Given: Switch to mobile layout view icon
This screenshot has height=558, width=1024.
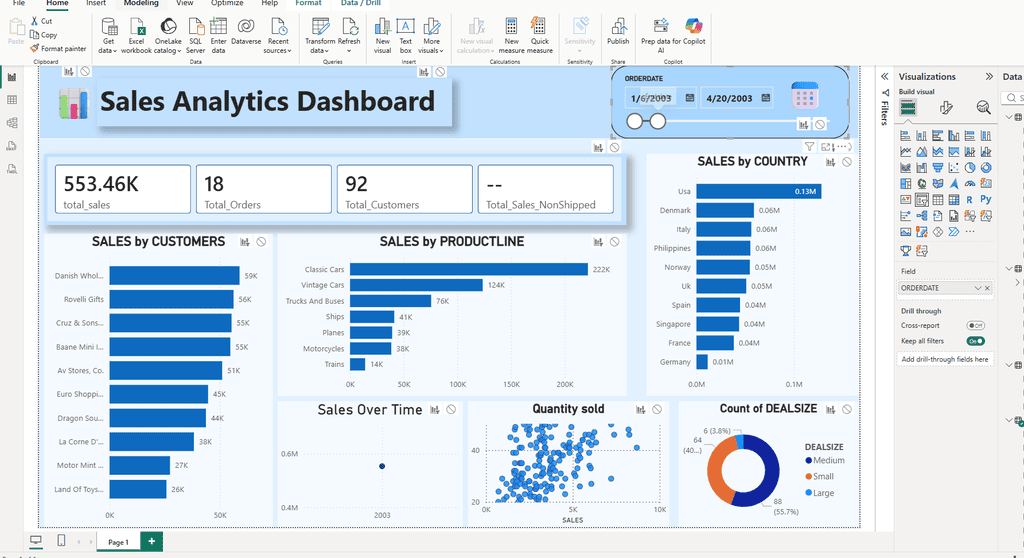Looking at the screenshot, I should (x=61, y=540).
